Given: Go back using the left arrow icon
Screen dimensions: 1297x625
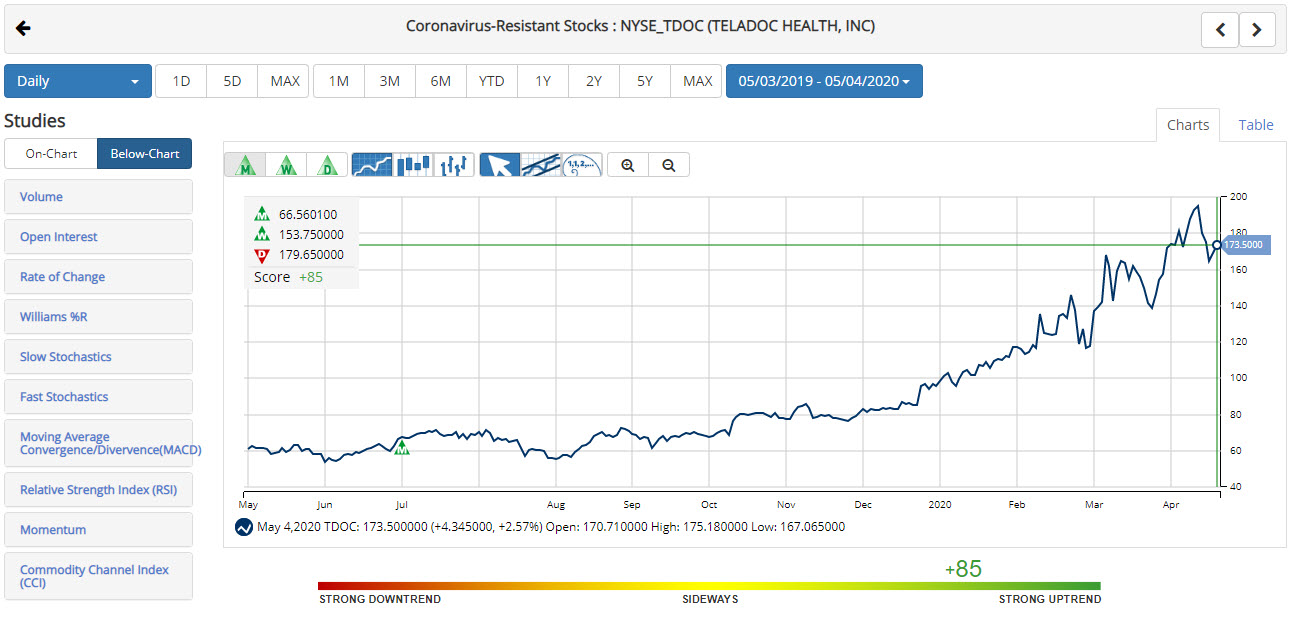Looking at the screenshot, I should pyautogui.click(x=24, y=28).
